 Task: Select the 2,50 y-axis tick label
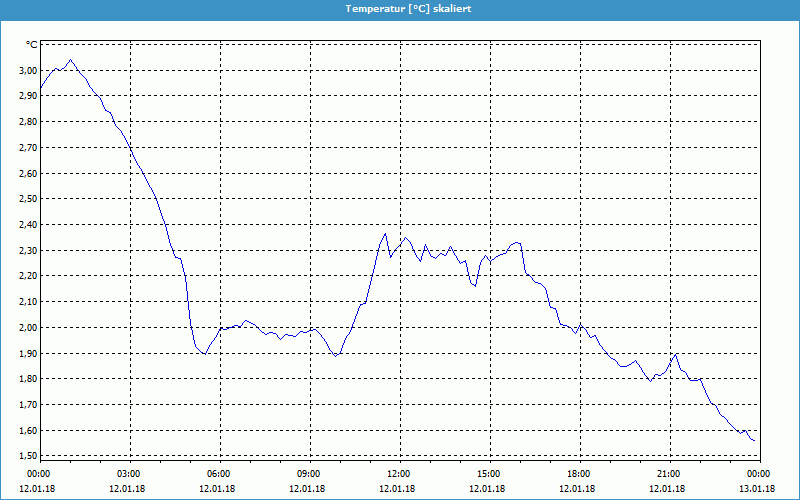pos(26,199)
